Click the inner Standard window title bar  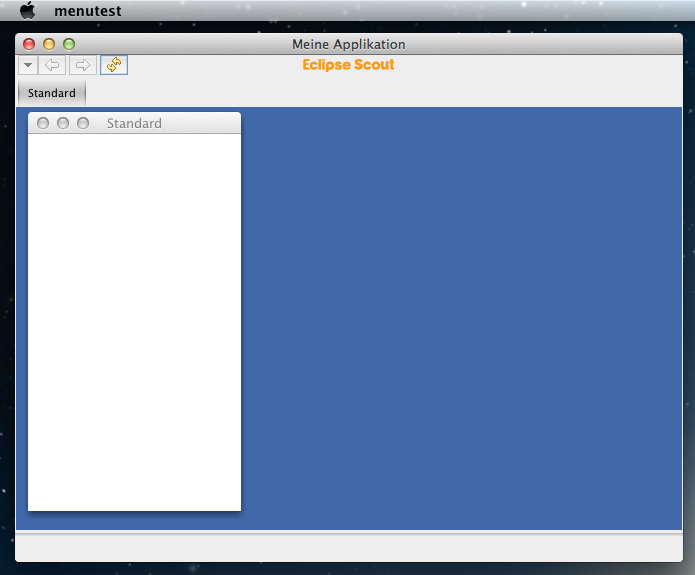134,123
